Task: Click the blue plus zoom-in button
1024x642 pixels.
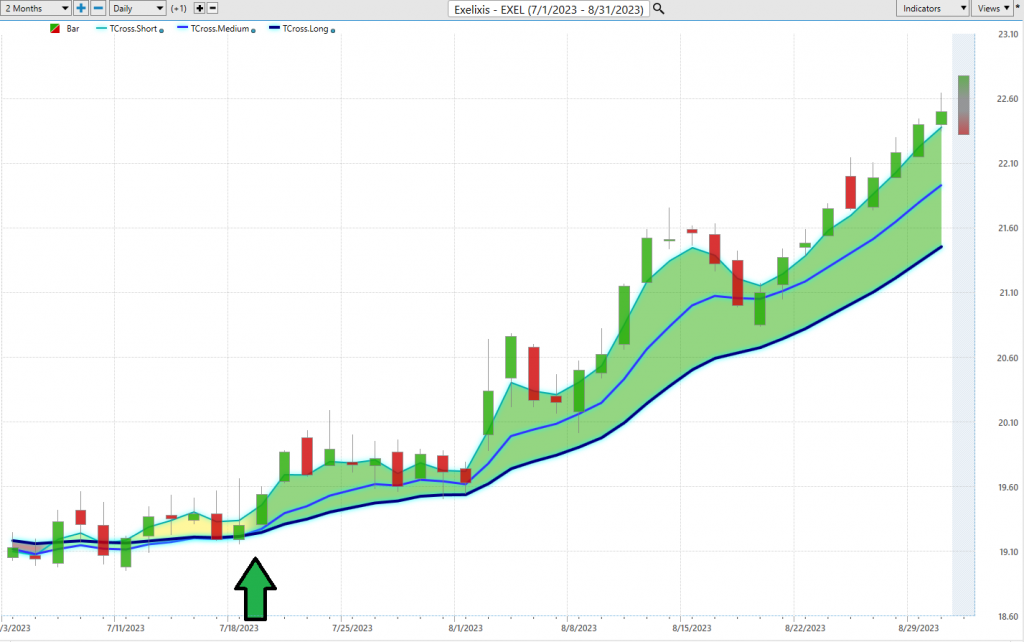Action: coord(80,8)
